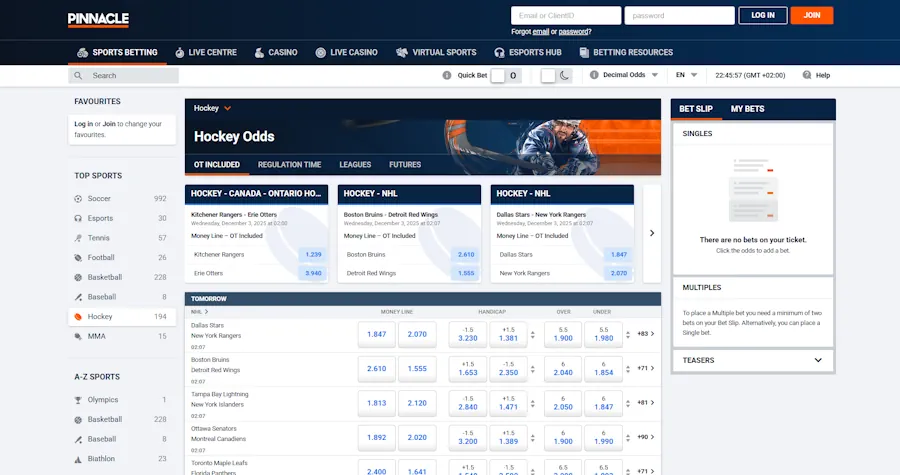This screenshot has width=900, height=475.
Task: Expand the Teasers section
Action: [x=752, y=360]
